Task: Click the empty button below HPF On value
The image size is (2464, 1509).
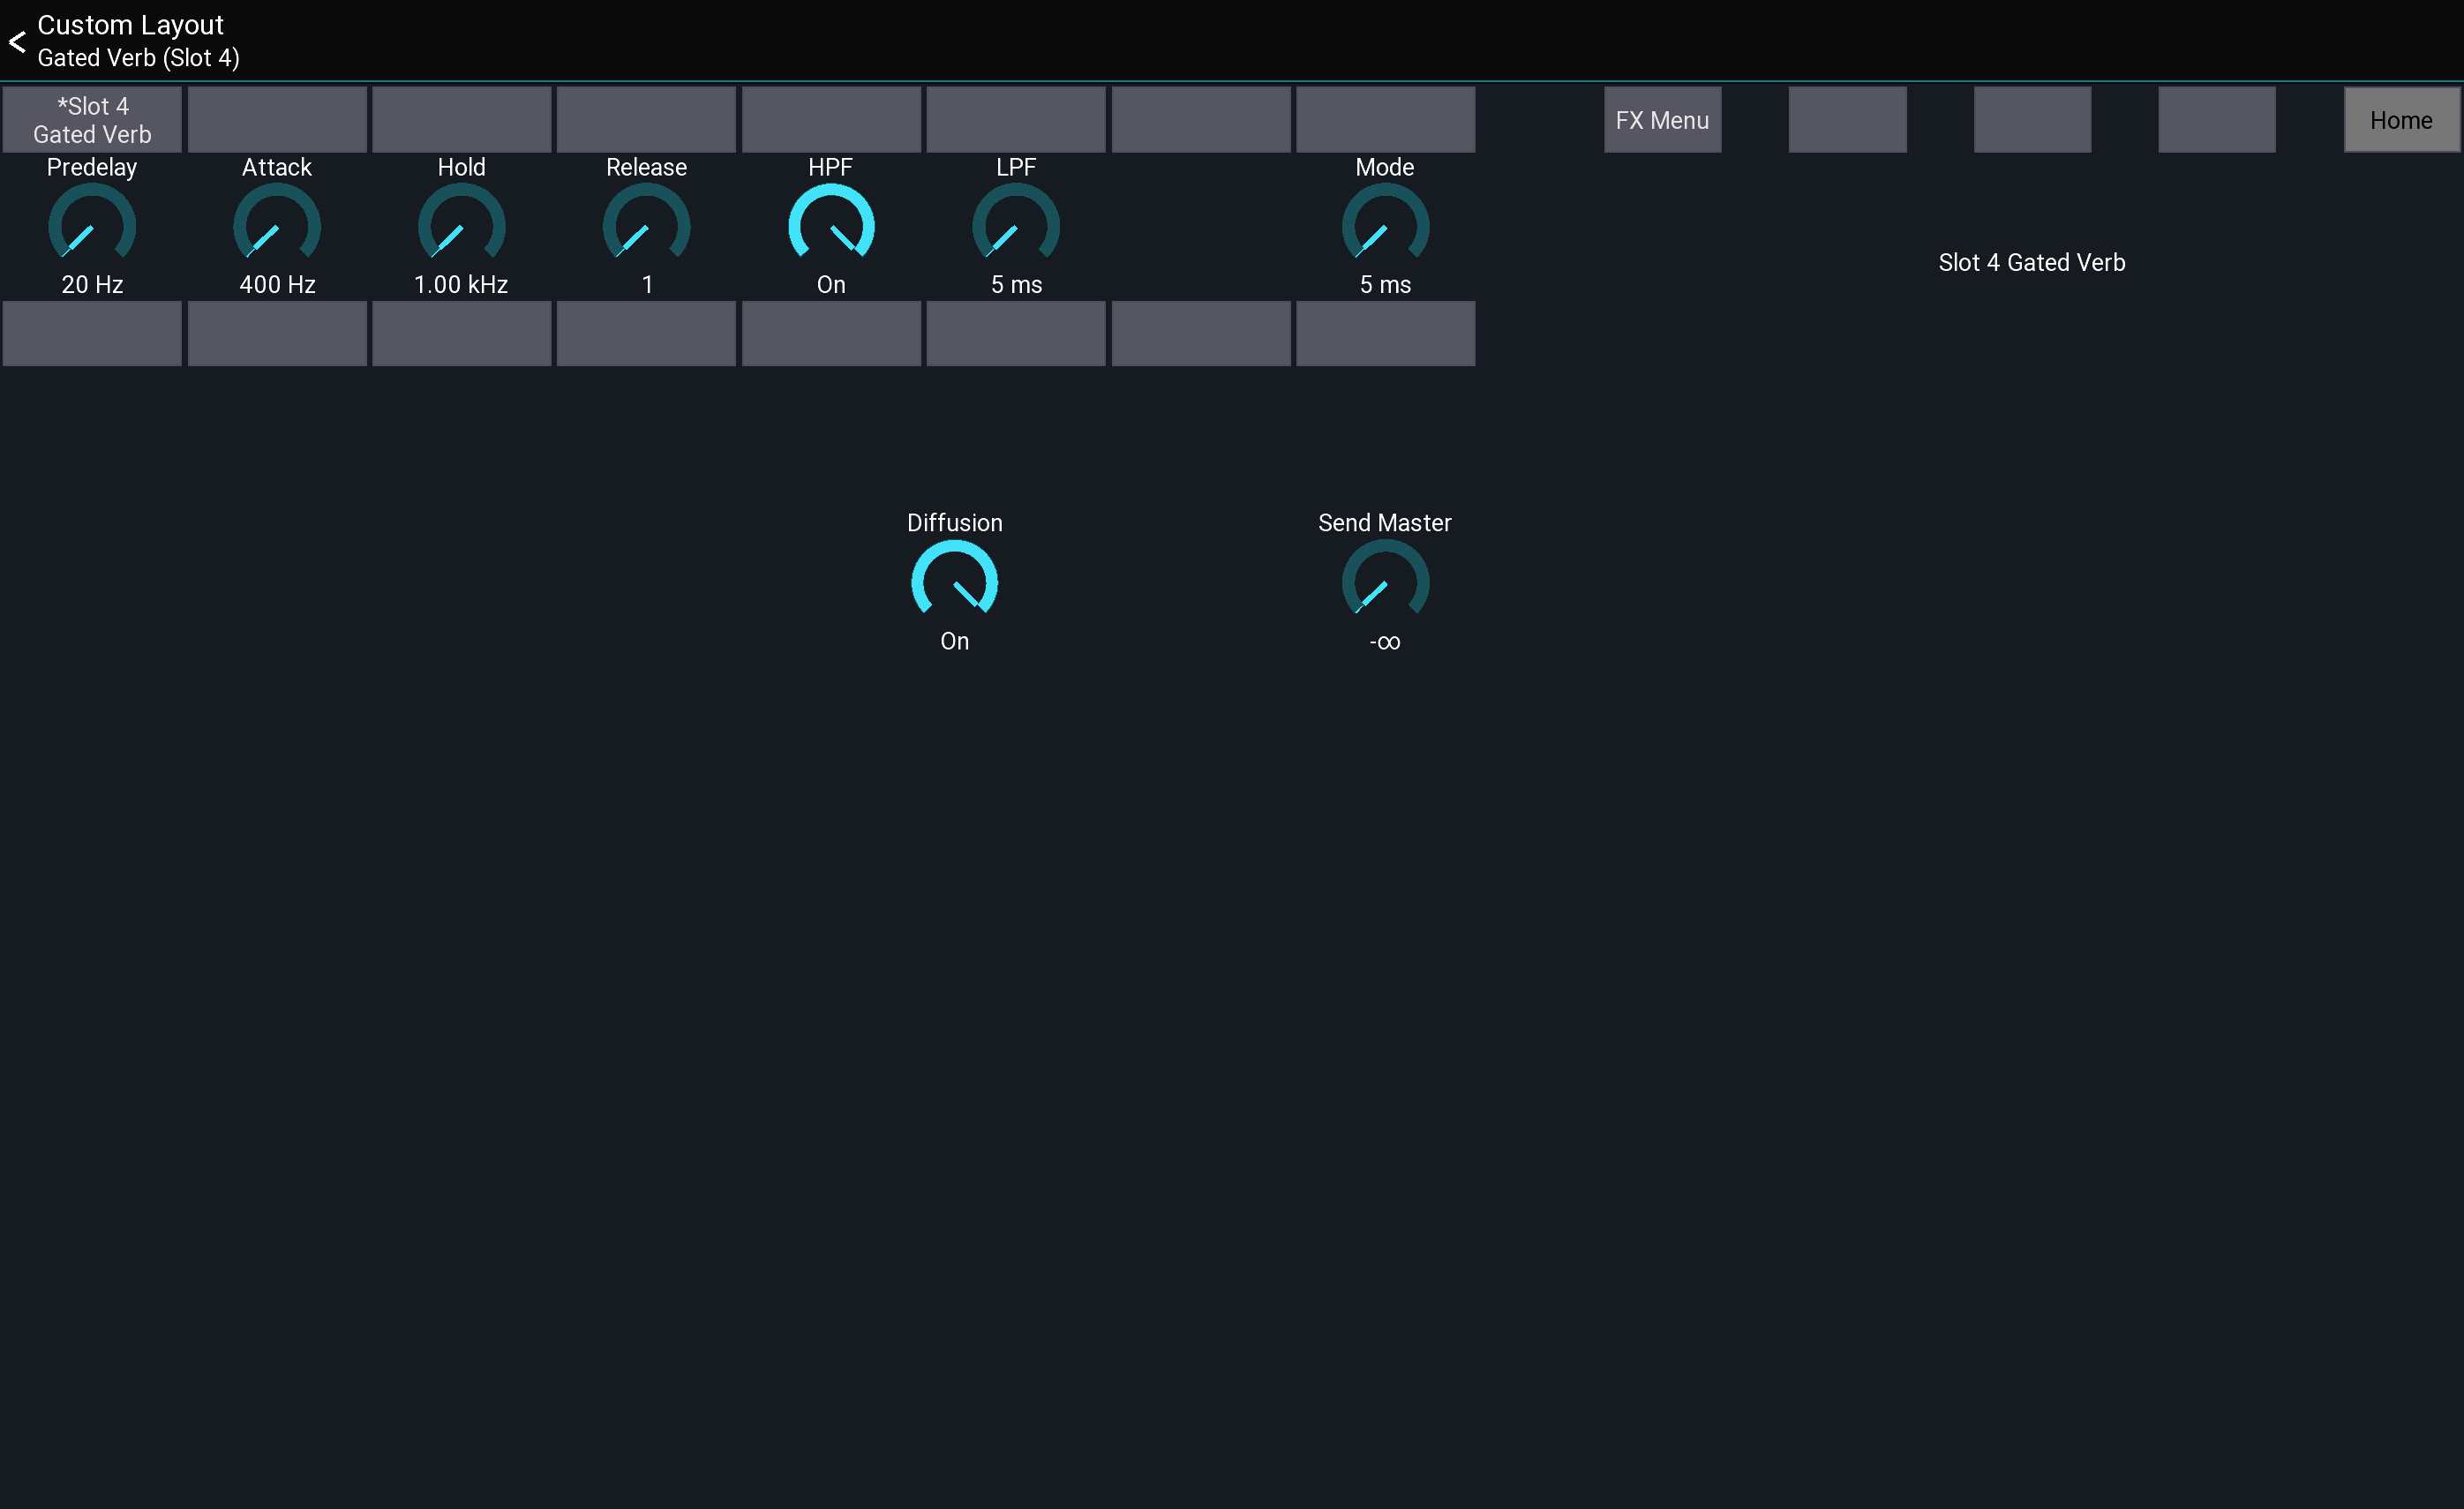Action: click(831, 334)
